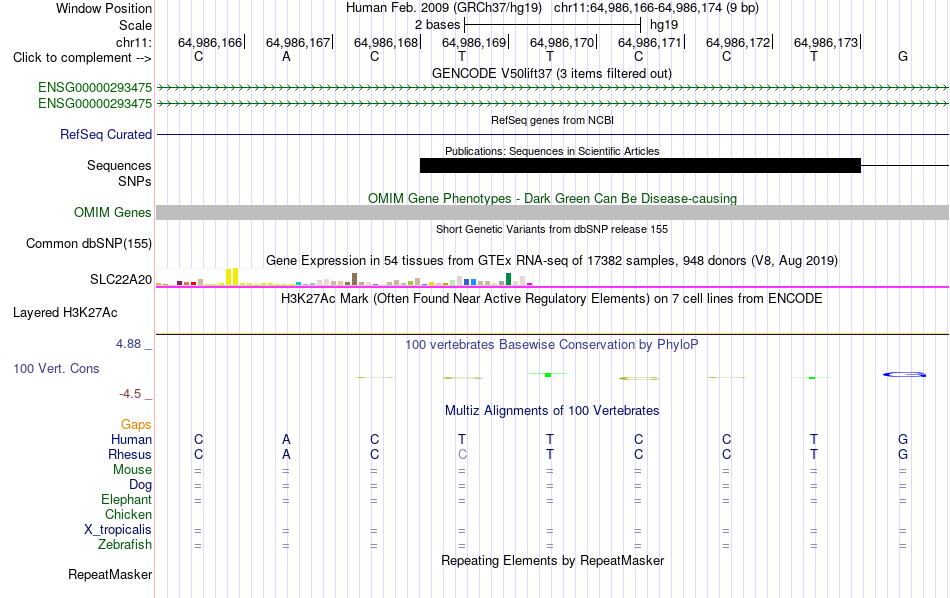Click the OMIM Genes label

[112, 212]
